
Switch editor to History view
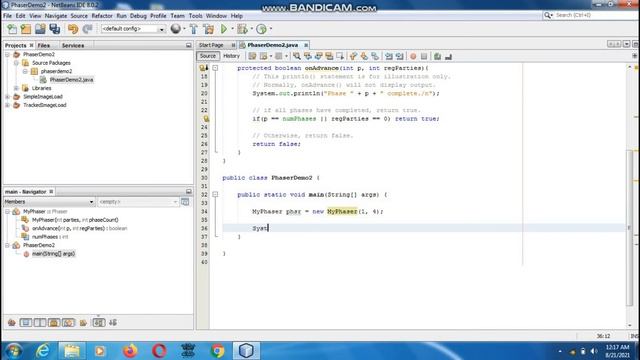pyautogui.click(x=231, y=56)
